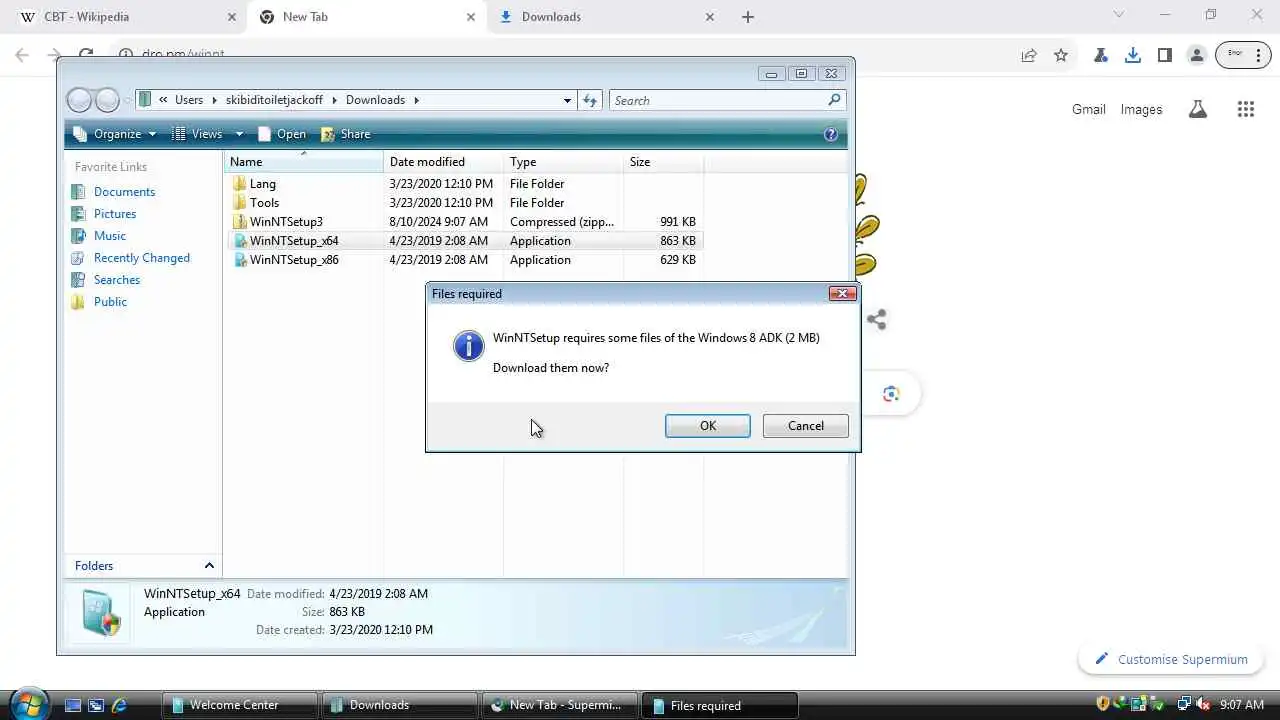Viewport: 1280px width, 720px height.
Task: Open the browser profile avatar
Action: click(x=1197, y=55)
